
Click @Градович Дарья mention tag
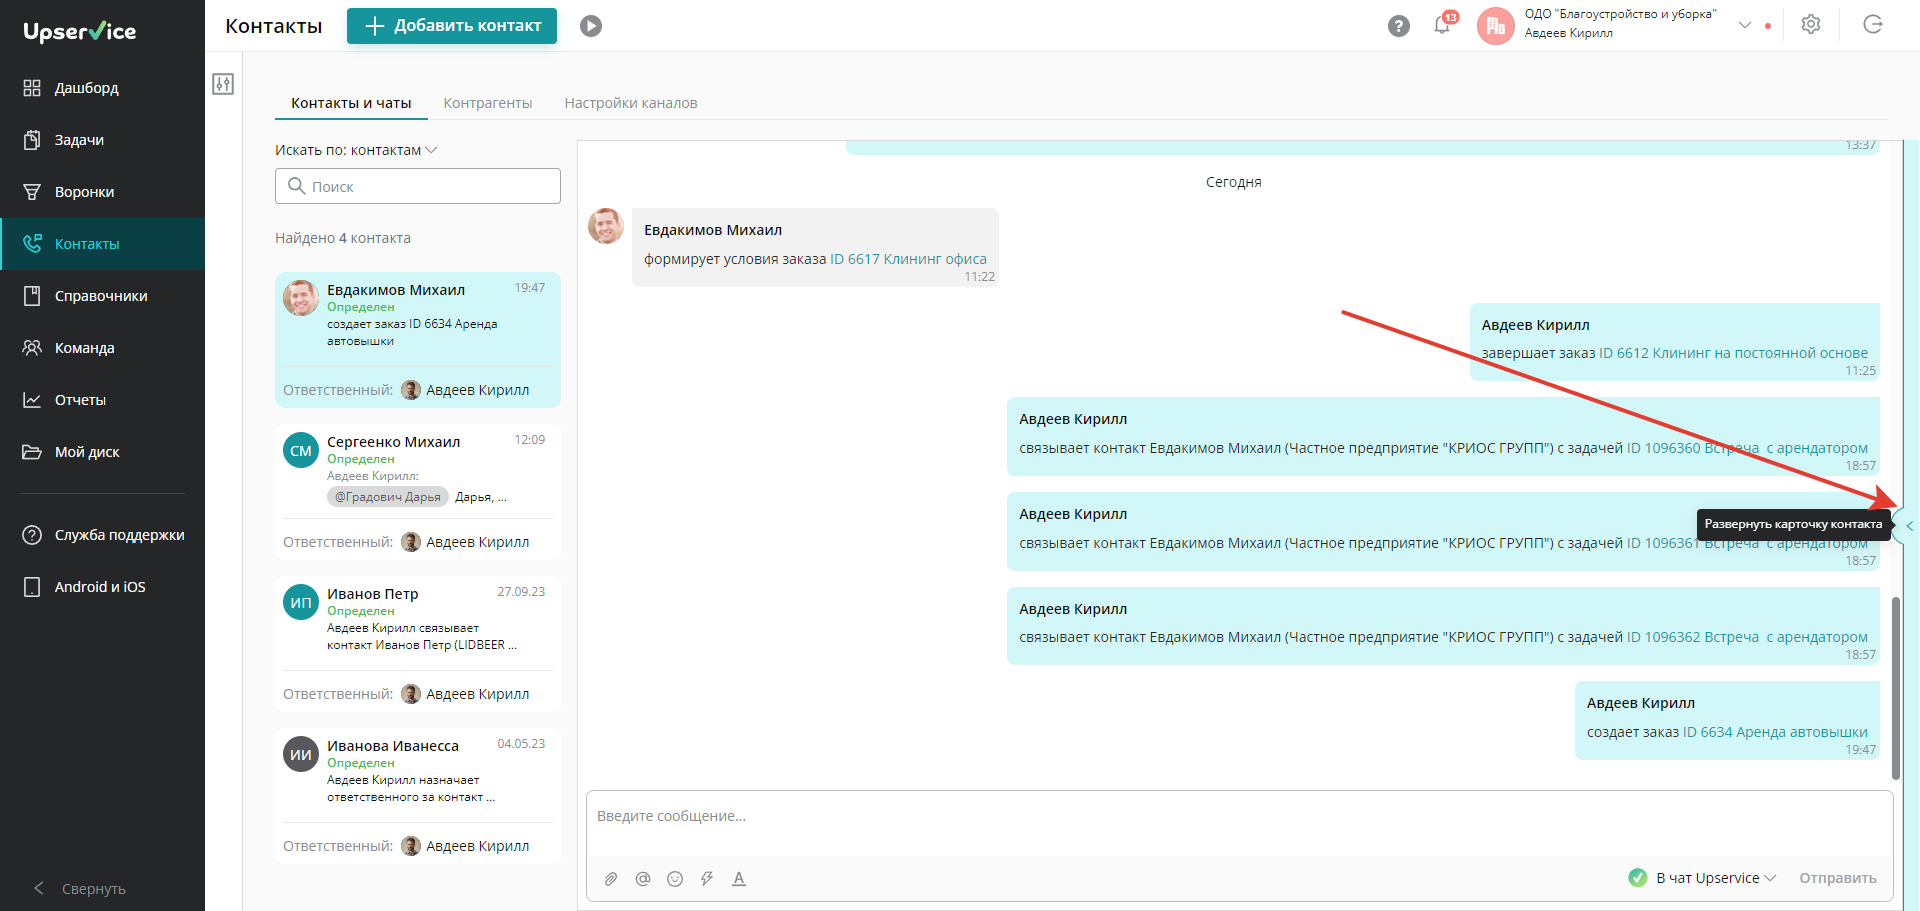coord(388,497)
